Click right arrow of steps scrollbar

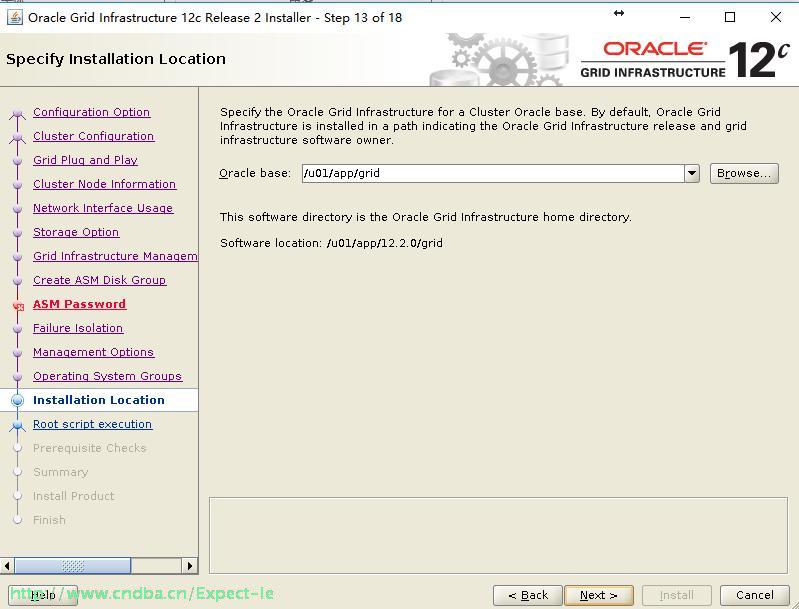[x=190, y=566]
